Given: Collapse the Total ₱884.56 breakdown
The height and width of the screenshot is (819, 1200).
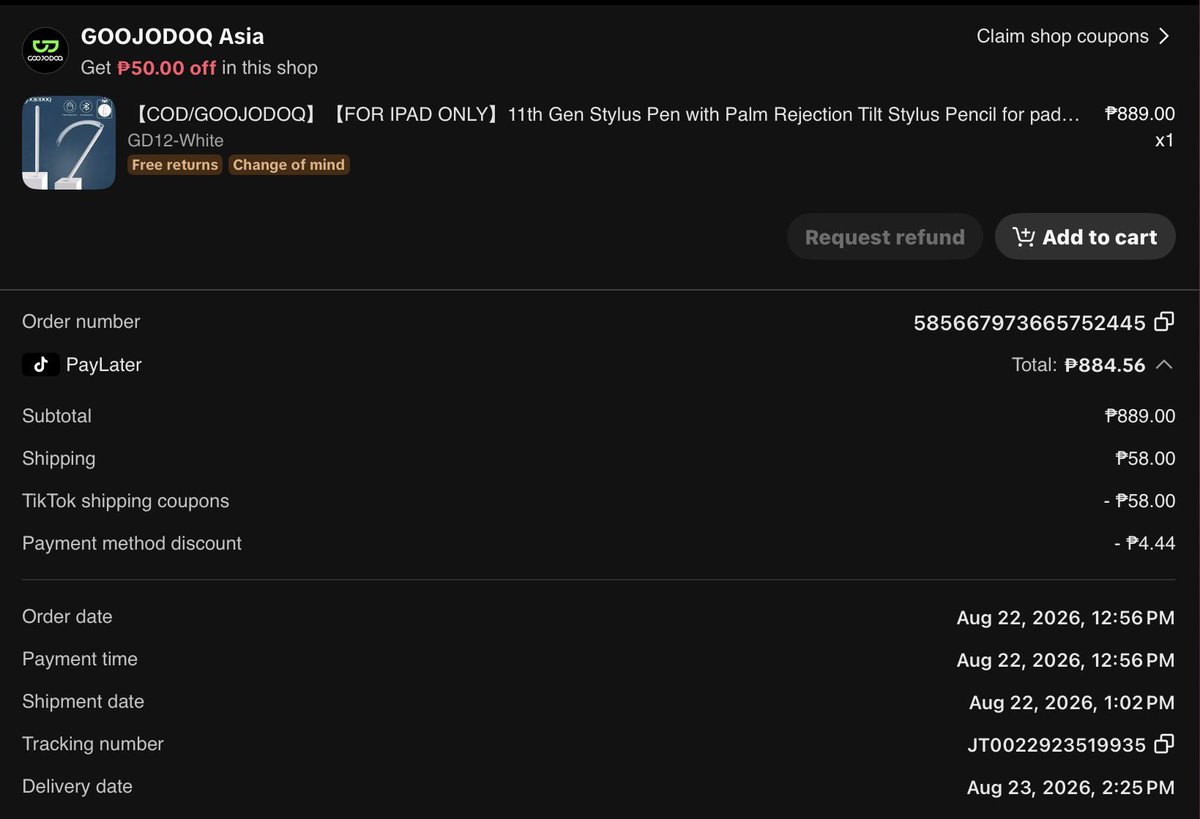Looking at the screenshot, I should [1164, 365].
